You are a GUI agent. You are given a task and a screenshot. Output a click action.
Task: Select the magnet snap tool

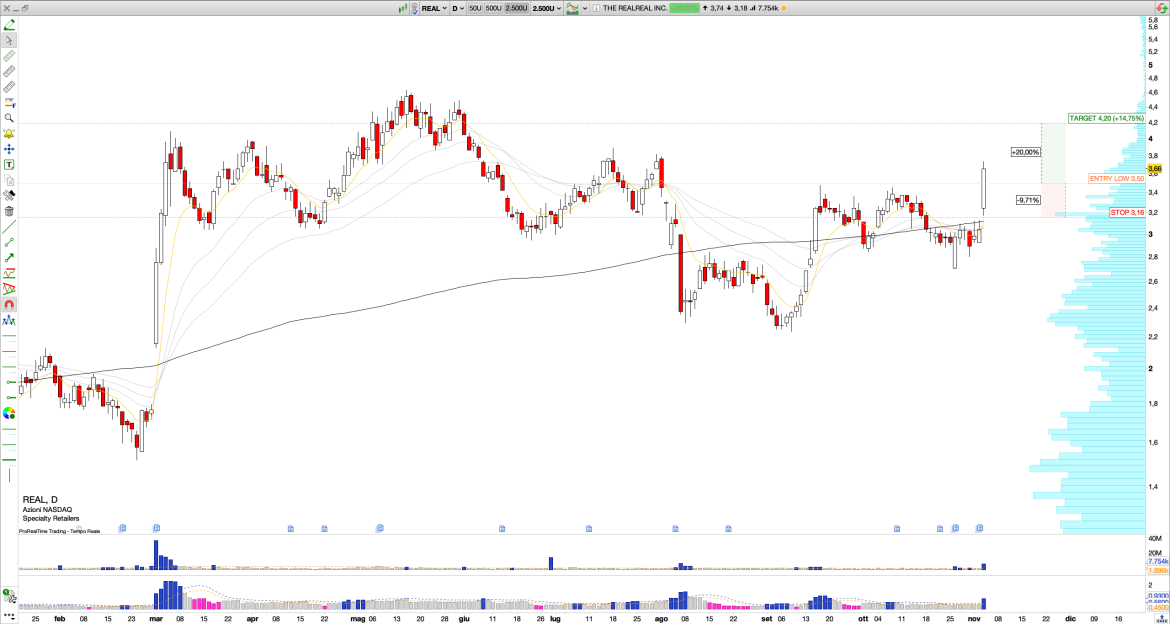[x=8, y=305]
